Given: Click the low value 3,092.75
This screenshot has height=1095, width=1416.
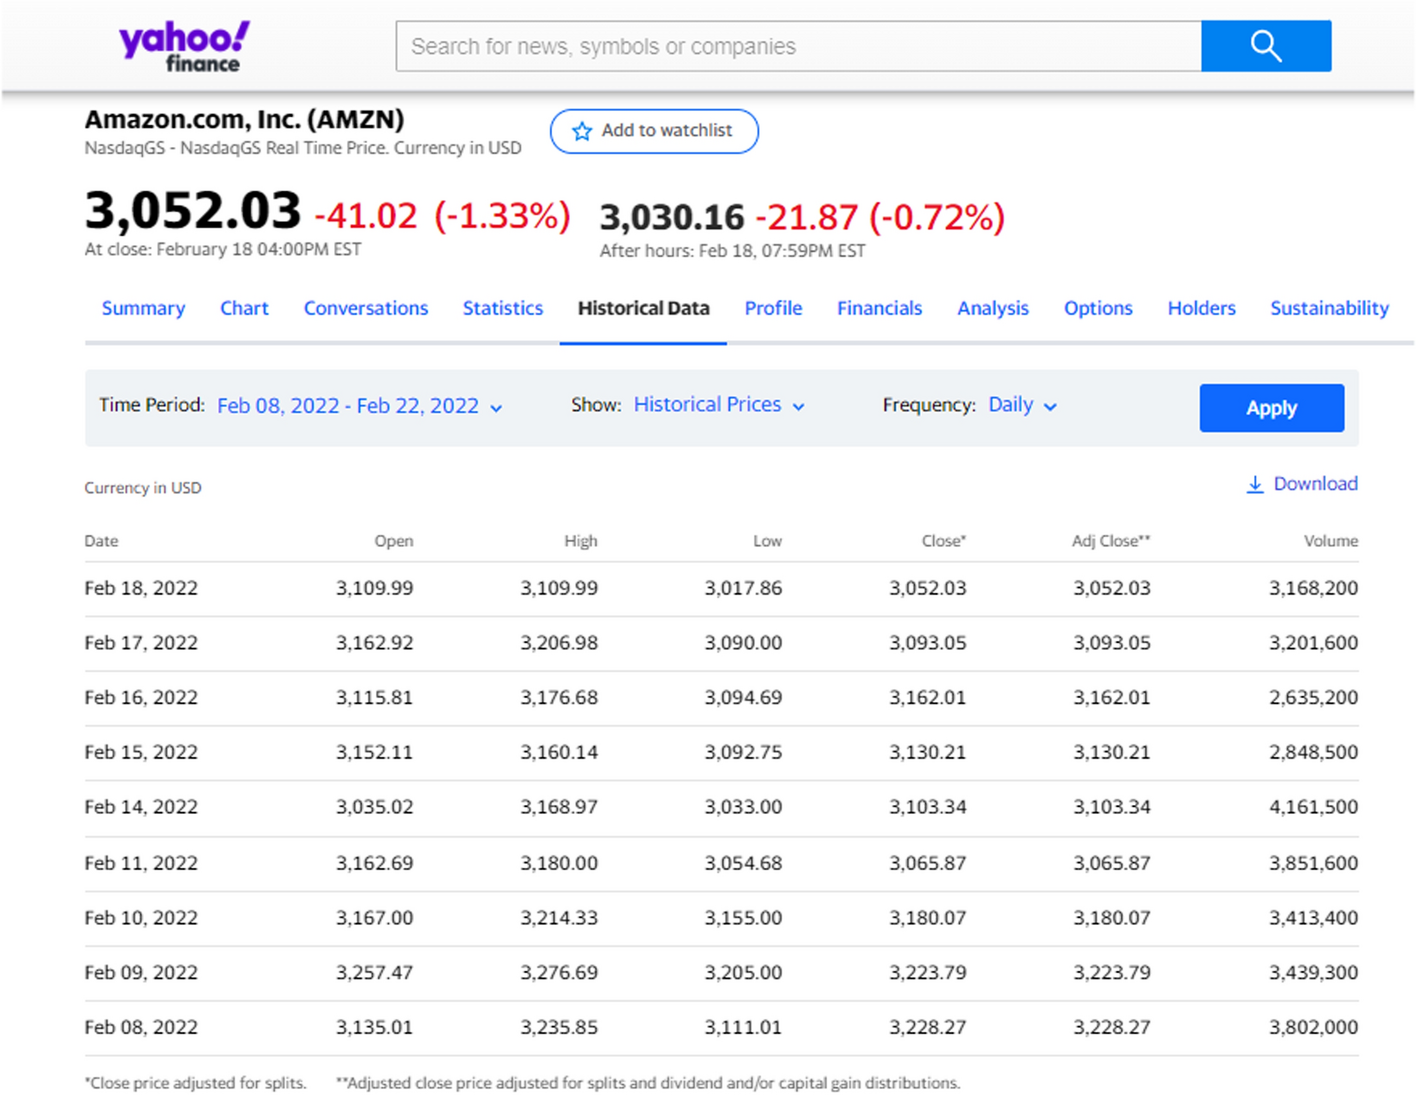Looking at the screenshot, I should click(x=743, y=752).
